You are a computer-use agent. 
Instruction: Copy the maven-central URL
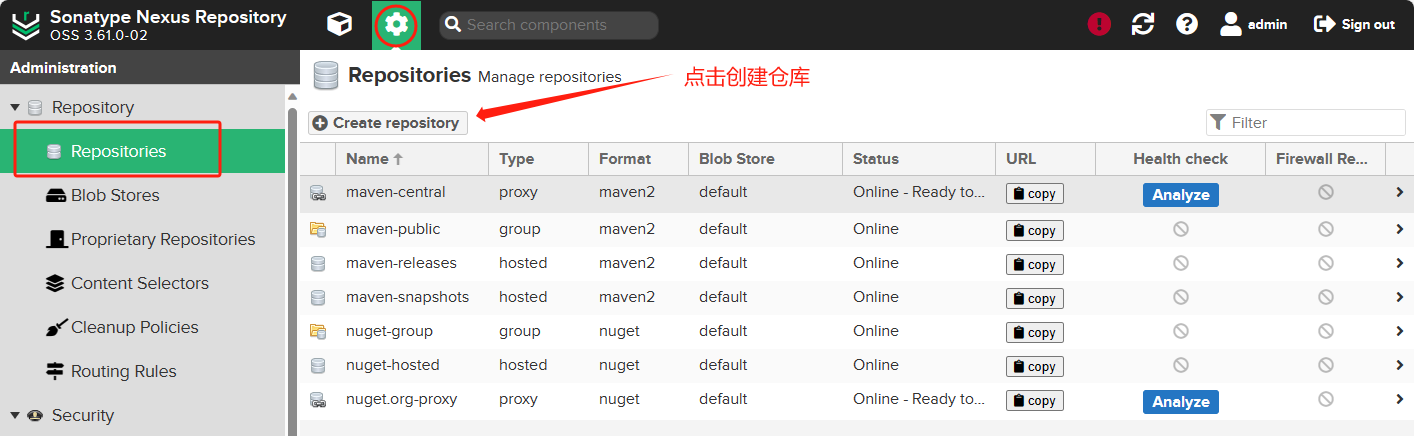[x=1034, y=194]
